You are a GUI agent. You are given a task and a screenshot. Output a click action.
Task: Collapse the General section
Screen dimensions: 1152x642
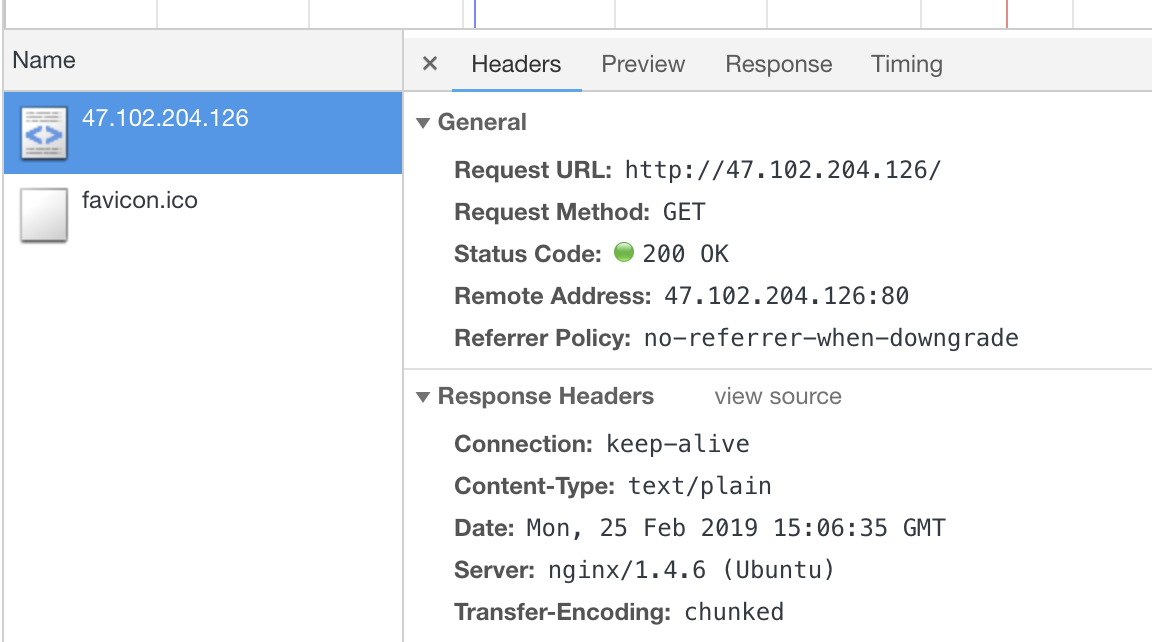423,123
